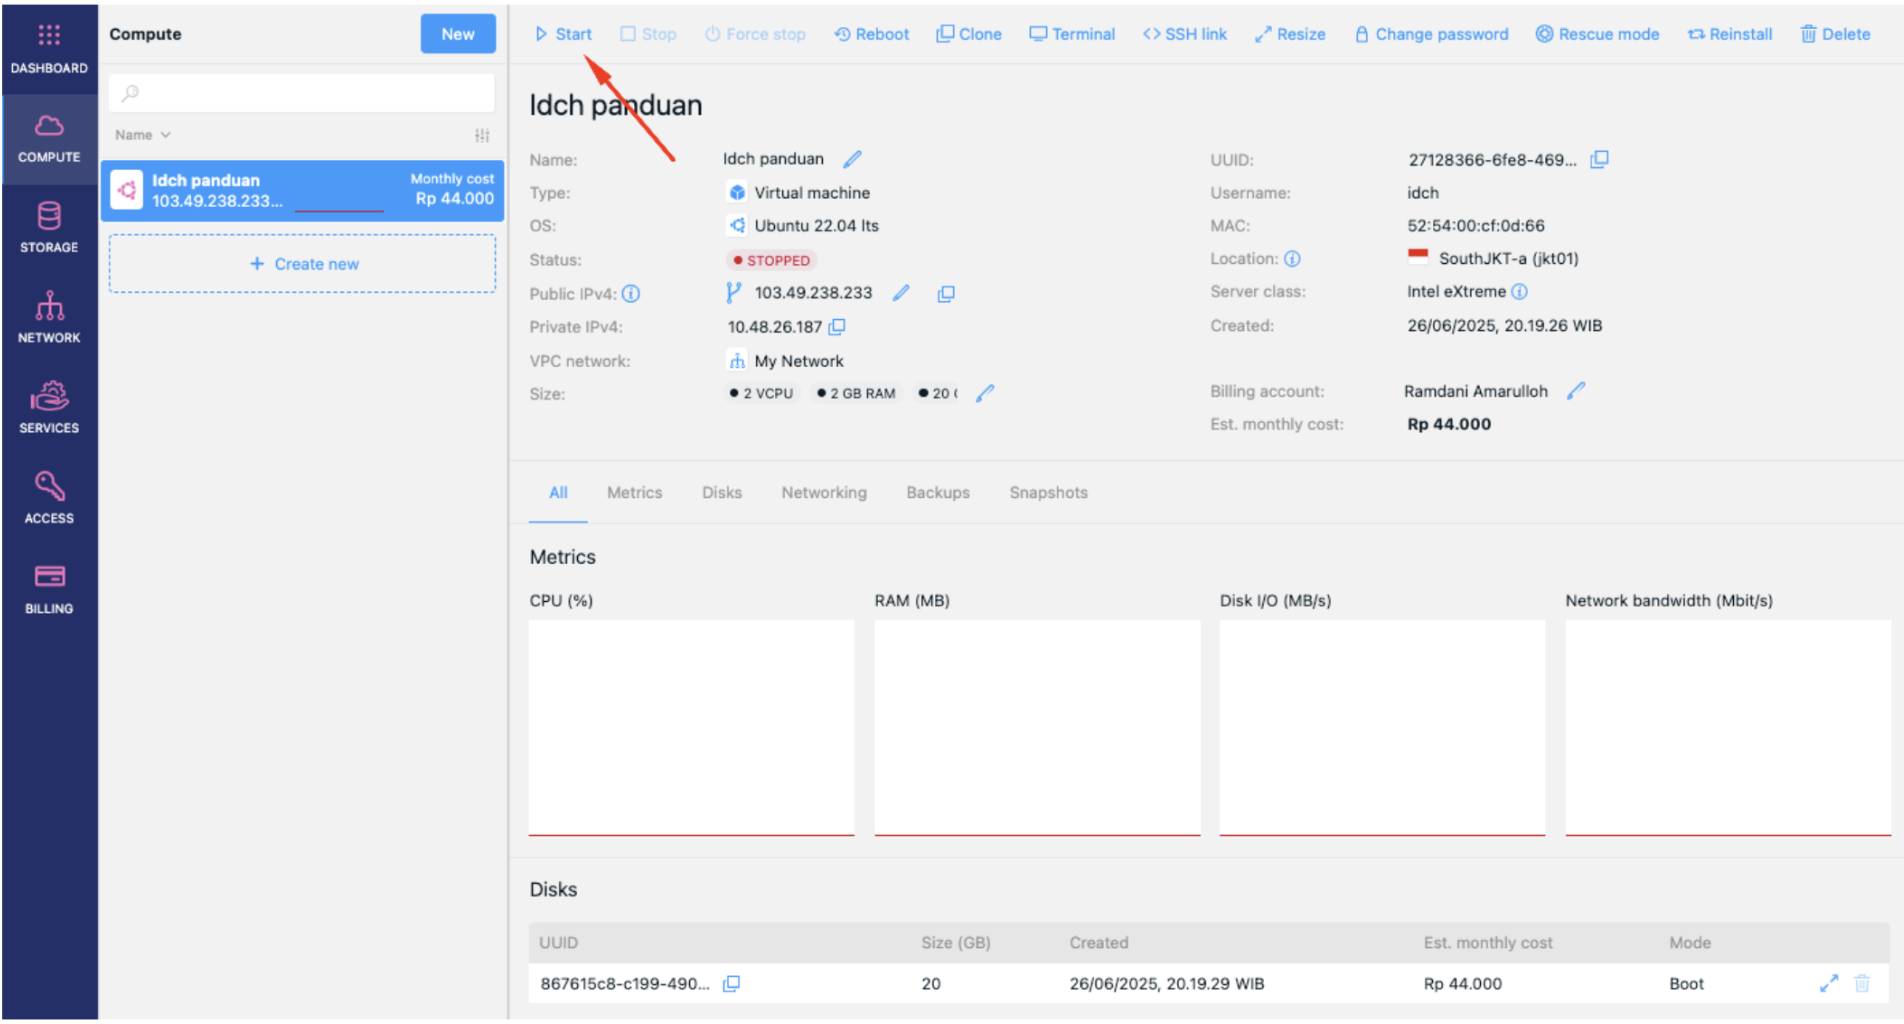
Task: Select the Idch panduan instance in the list
Action: [302, 190]
